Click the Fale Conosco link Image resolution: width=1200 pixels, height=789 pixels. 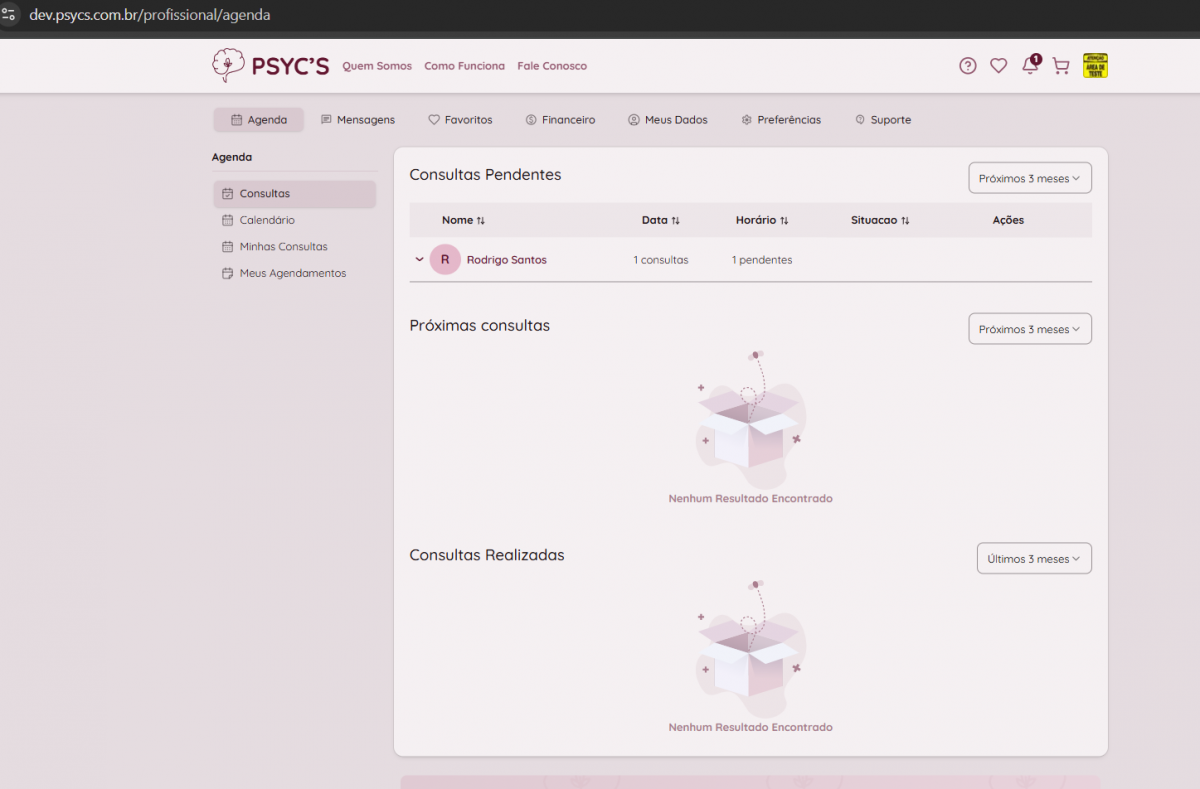point(552,66)
